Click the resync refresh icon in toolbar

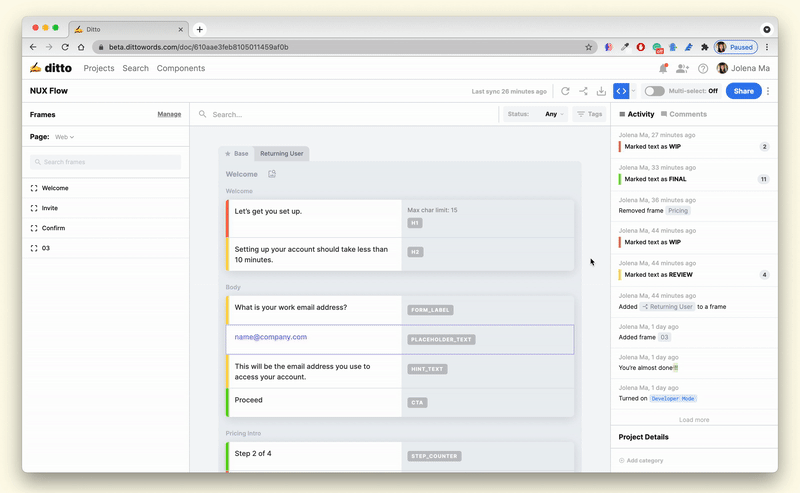(x=565, y=91)
